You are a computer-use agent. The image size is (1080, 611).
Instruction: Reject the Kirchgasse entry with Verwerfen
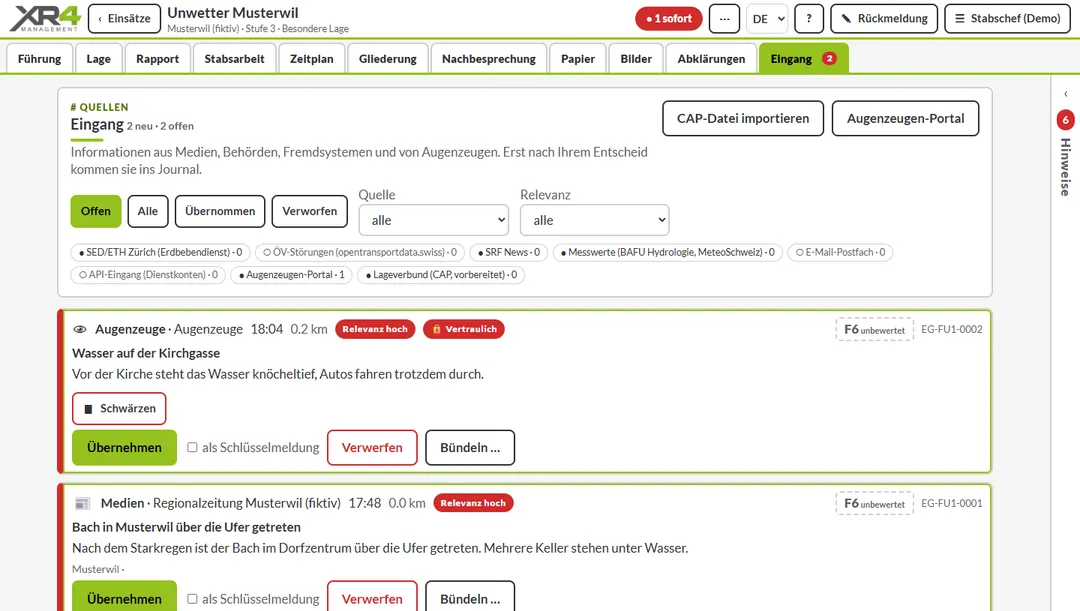372,448
